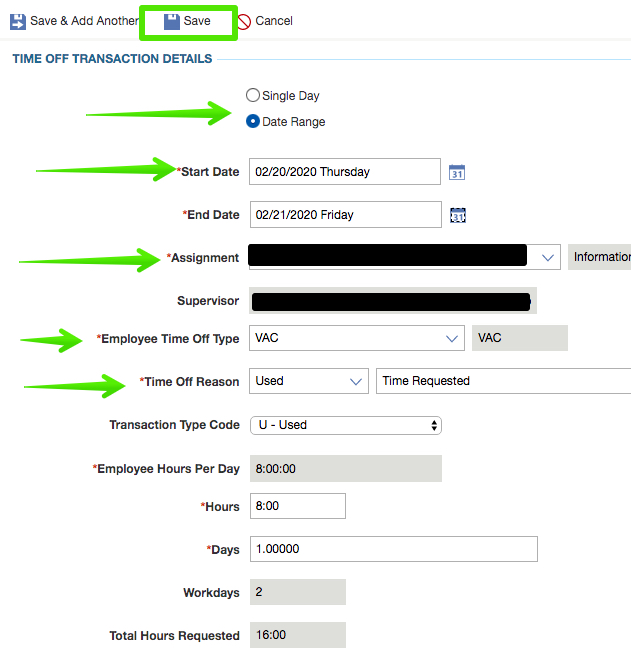Click the Assignment label
The height and width of the screenshot is (661, 631).
click(x=203, y=258)
